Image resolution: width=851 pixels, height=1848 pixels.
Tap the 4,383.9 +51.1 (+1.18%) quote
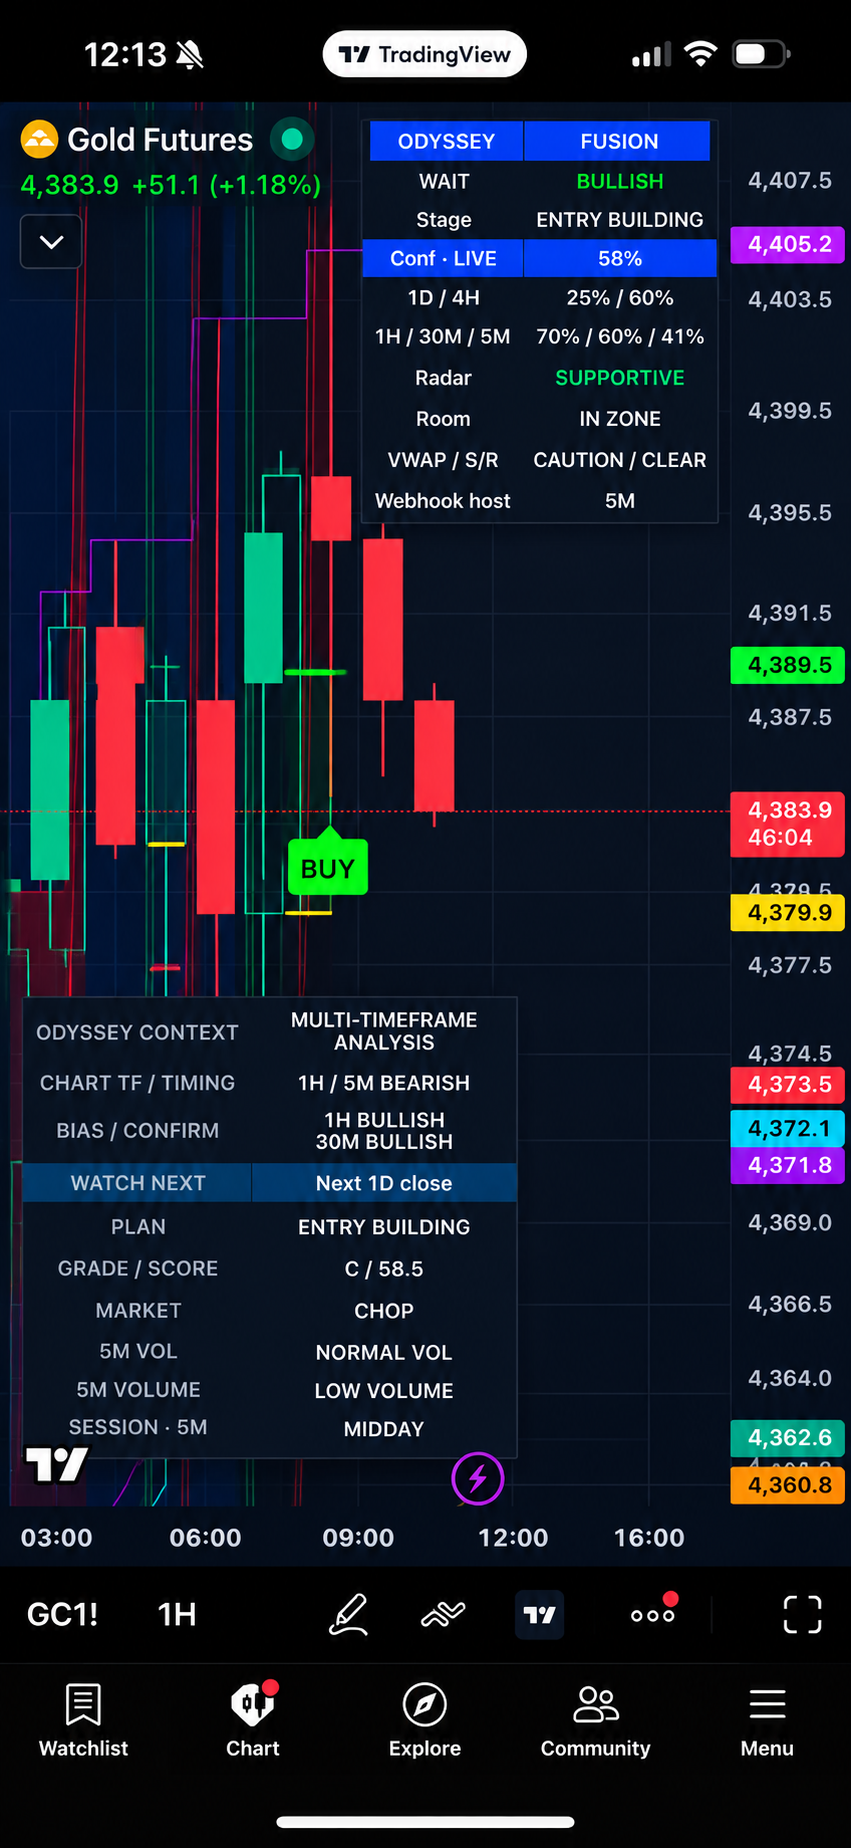(x=171, y=185)
